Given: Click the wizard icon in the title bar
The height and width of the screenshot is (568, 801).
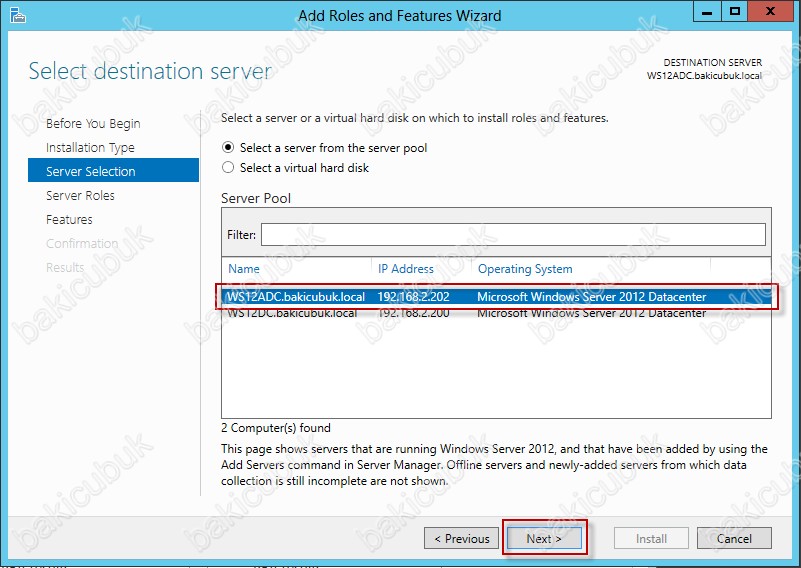Looking at the screenshot, I should coord(18,16).
